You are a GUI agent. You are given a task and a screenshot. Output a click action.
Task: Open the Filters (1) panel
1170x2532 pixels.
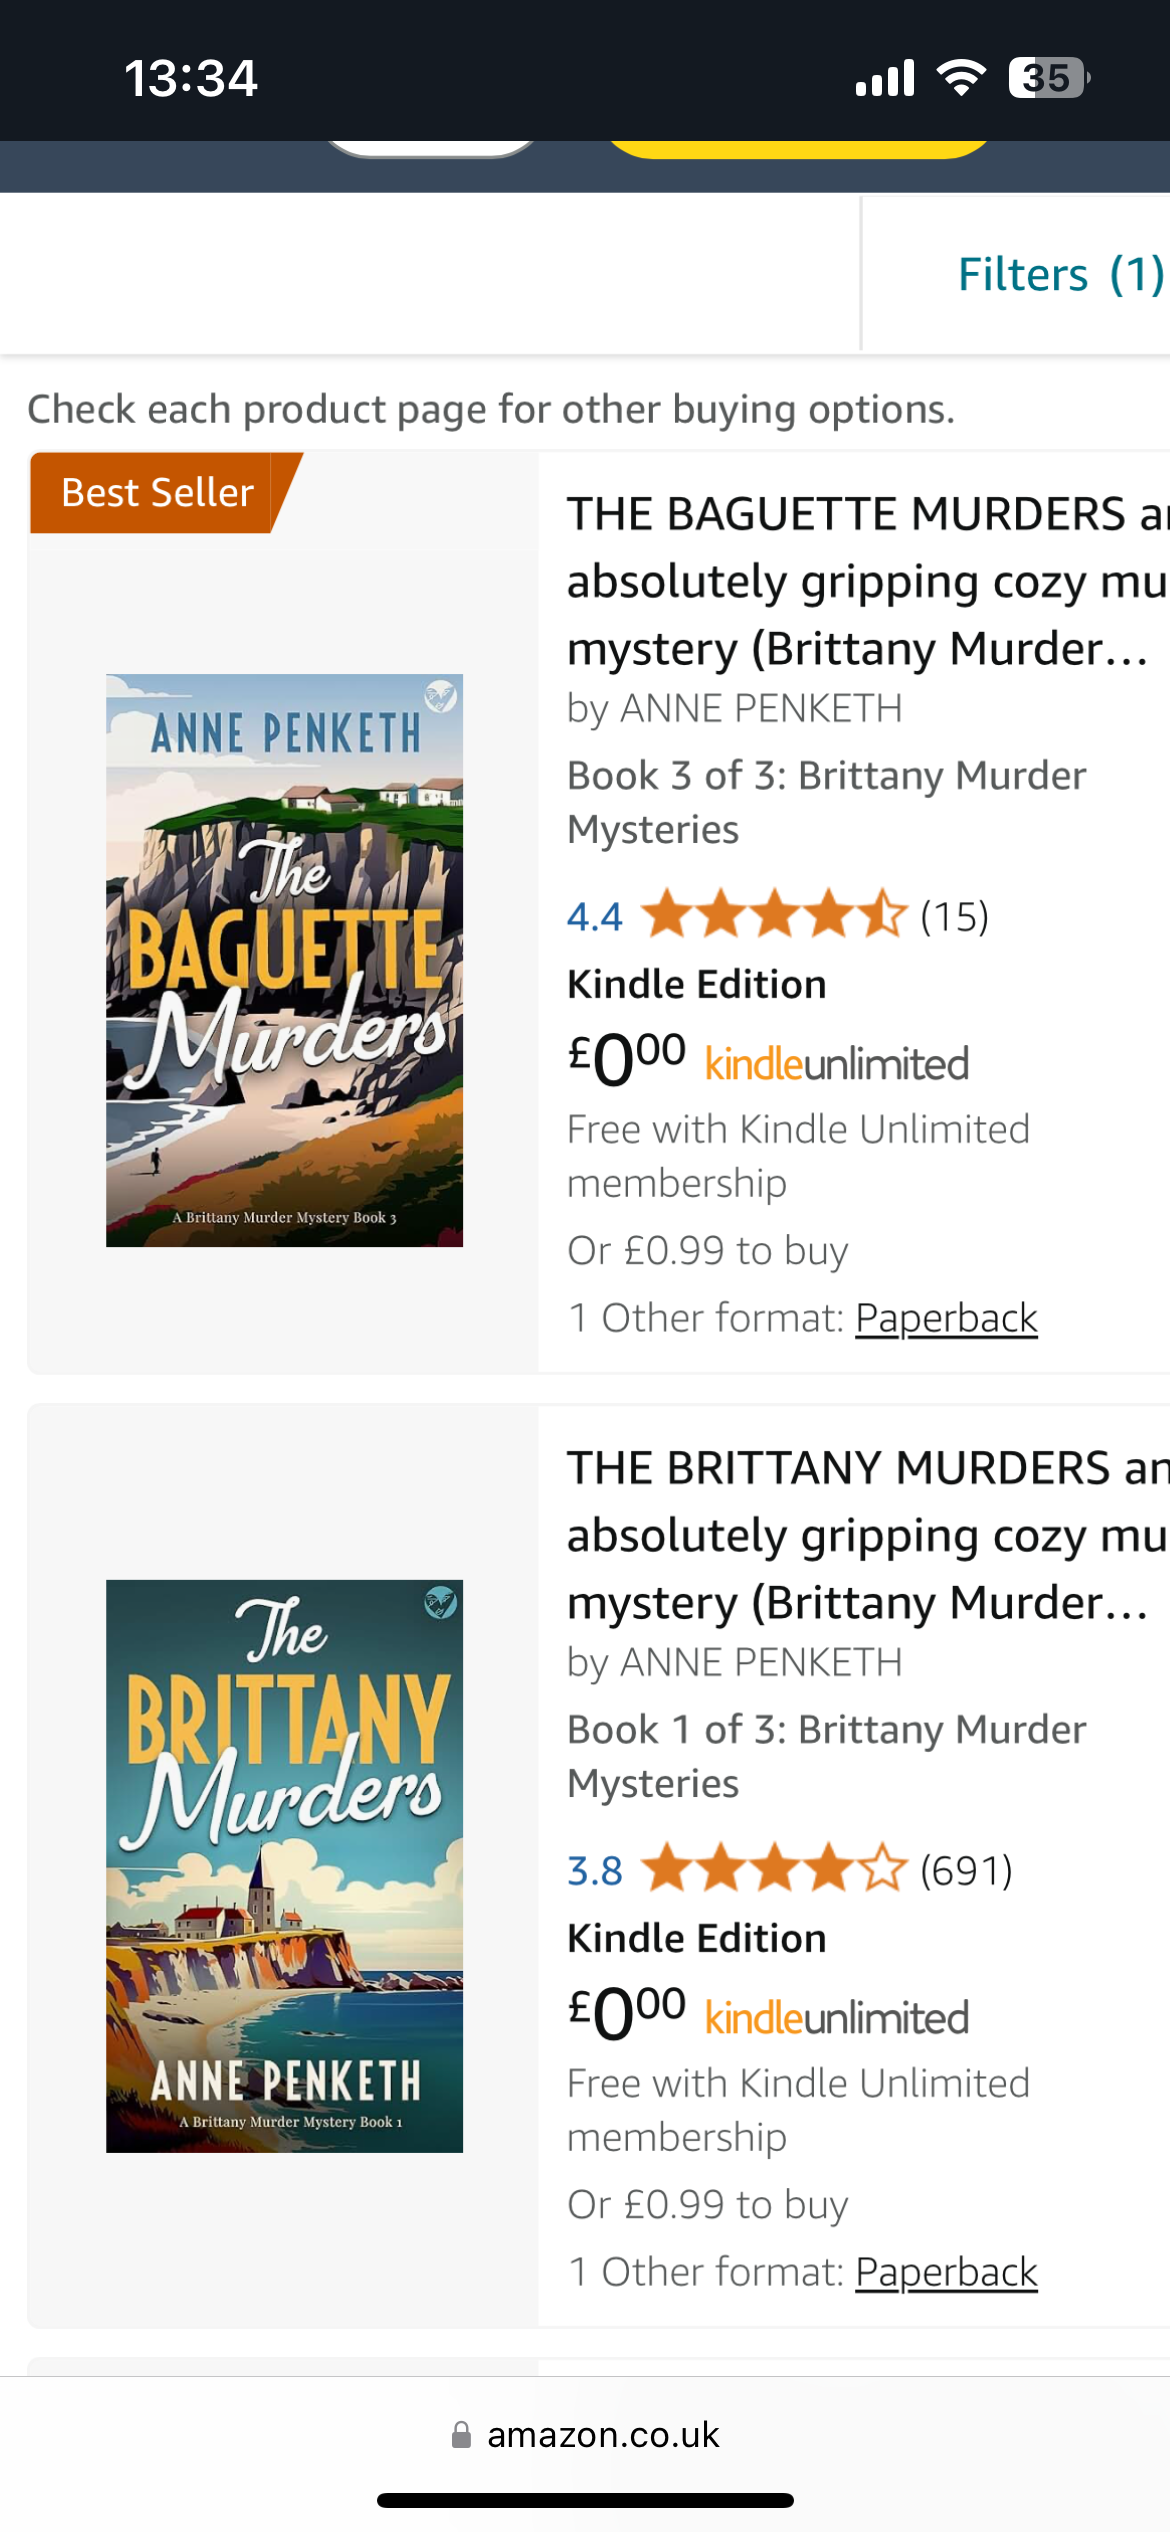pyautogui.click(x=1060, y=274)
